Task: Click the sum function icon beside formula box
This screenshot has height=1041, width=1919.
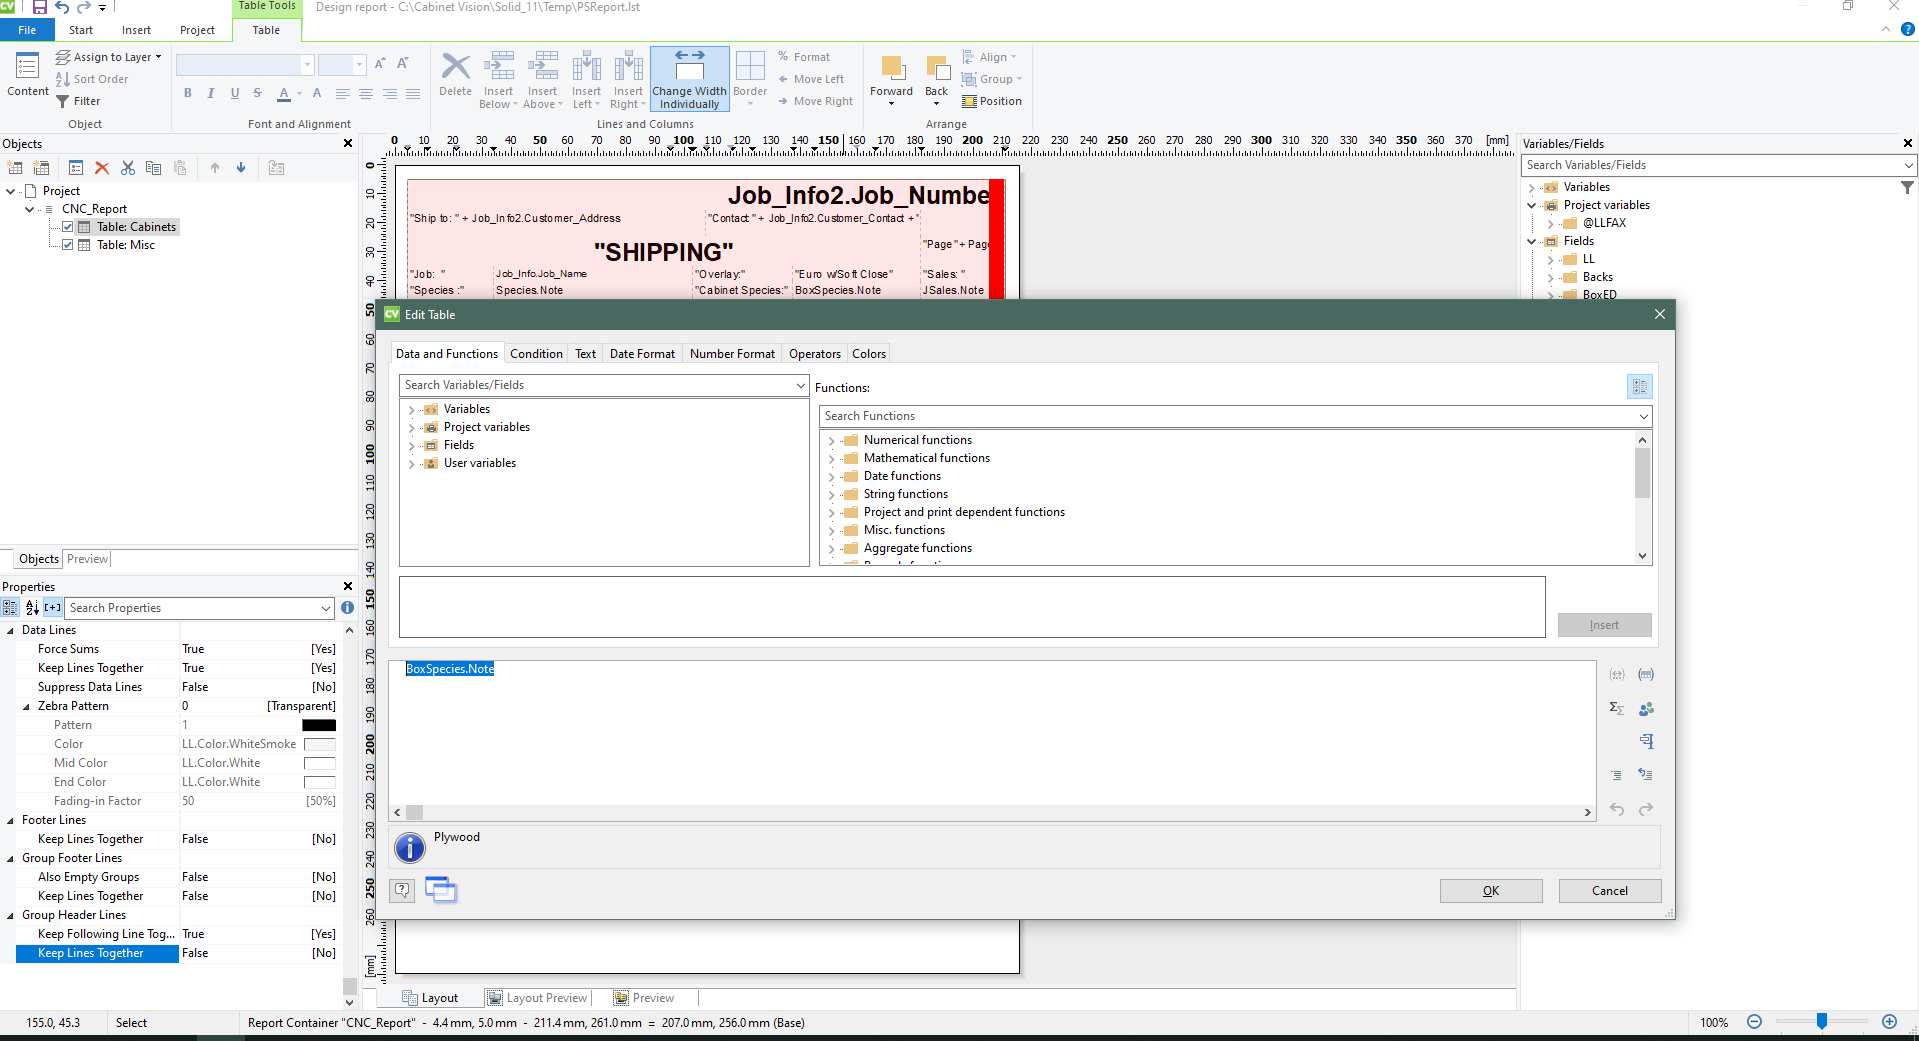Action: click(1616, 707)
